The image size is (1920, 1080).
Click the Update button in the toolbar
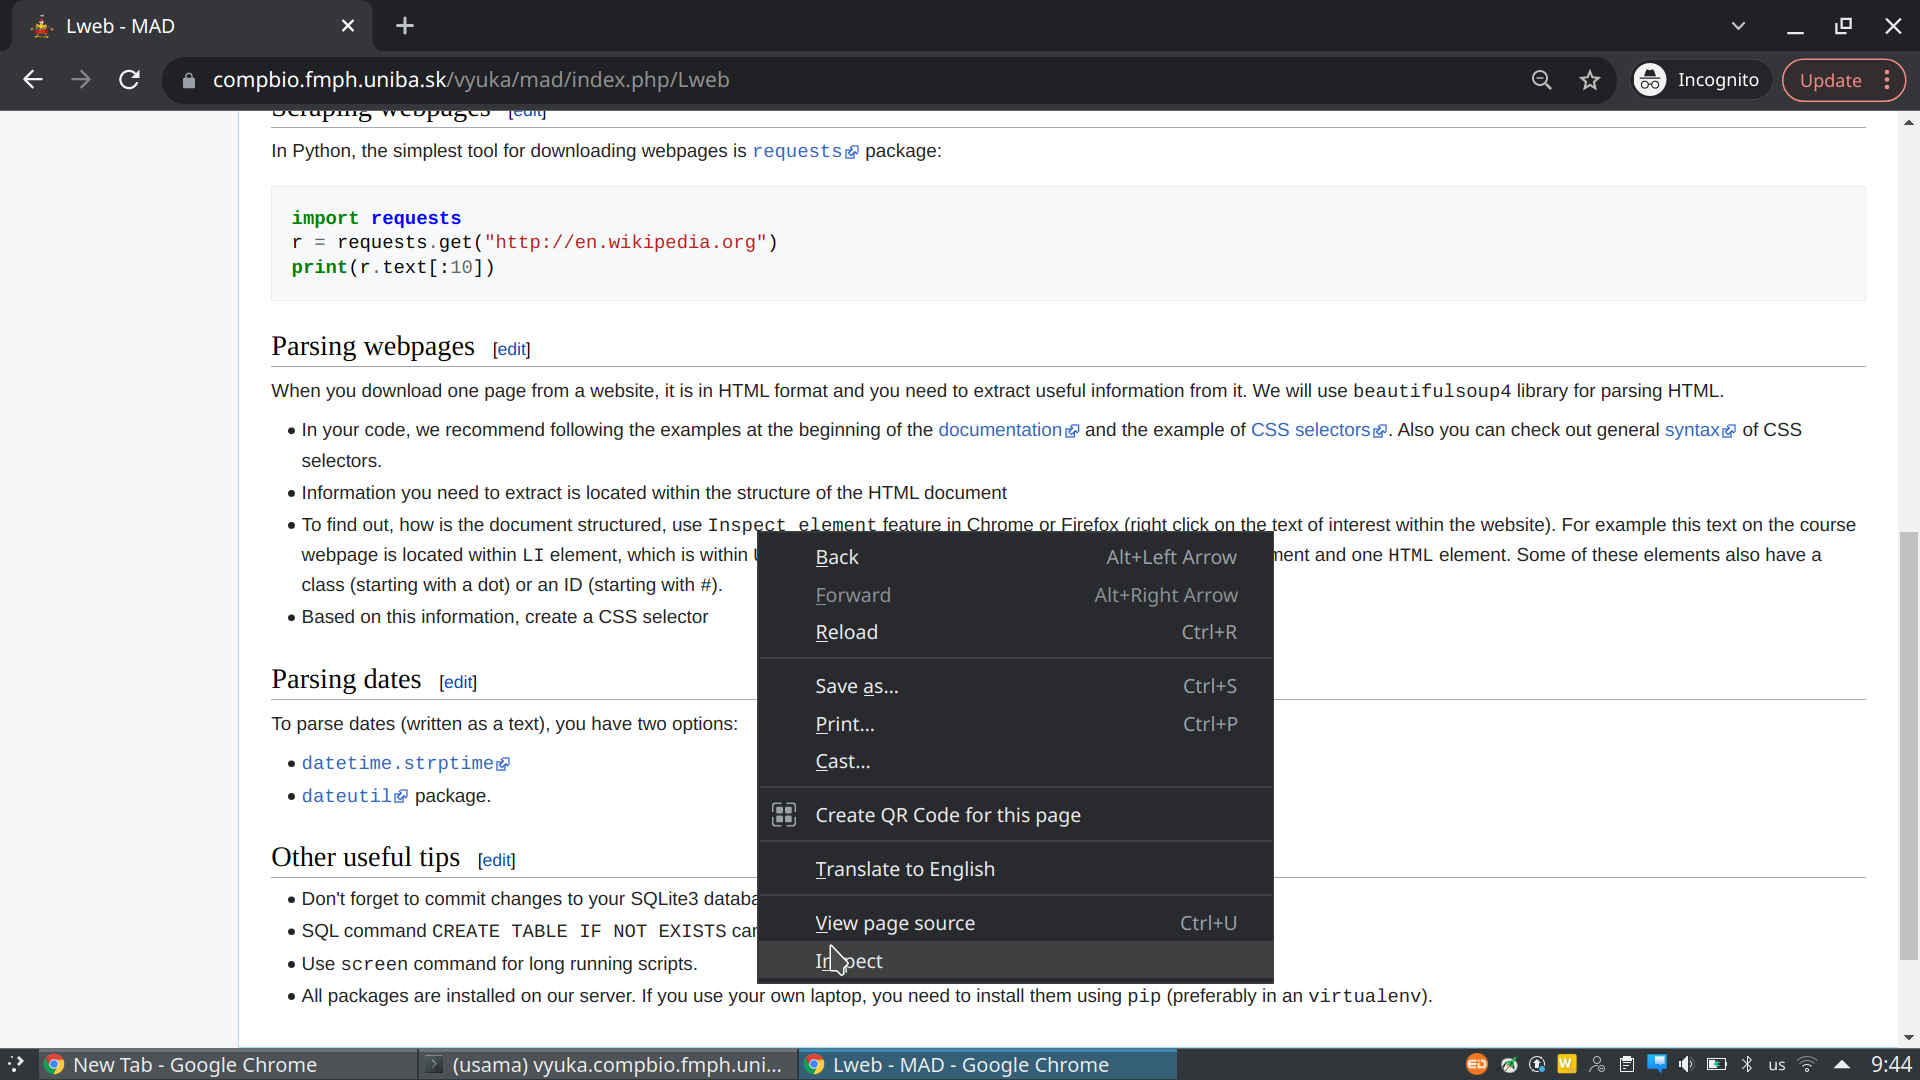pyautogui.click(x=1830, y=80)
